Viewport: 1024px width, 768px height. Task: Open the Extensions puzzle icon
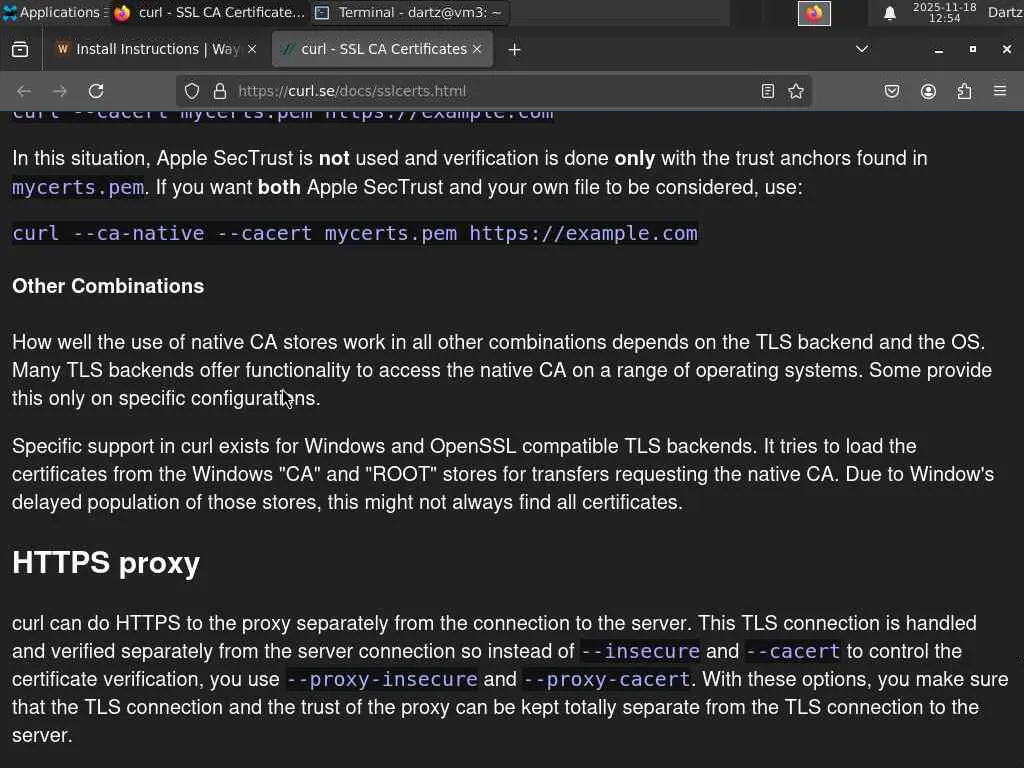964,91
